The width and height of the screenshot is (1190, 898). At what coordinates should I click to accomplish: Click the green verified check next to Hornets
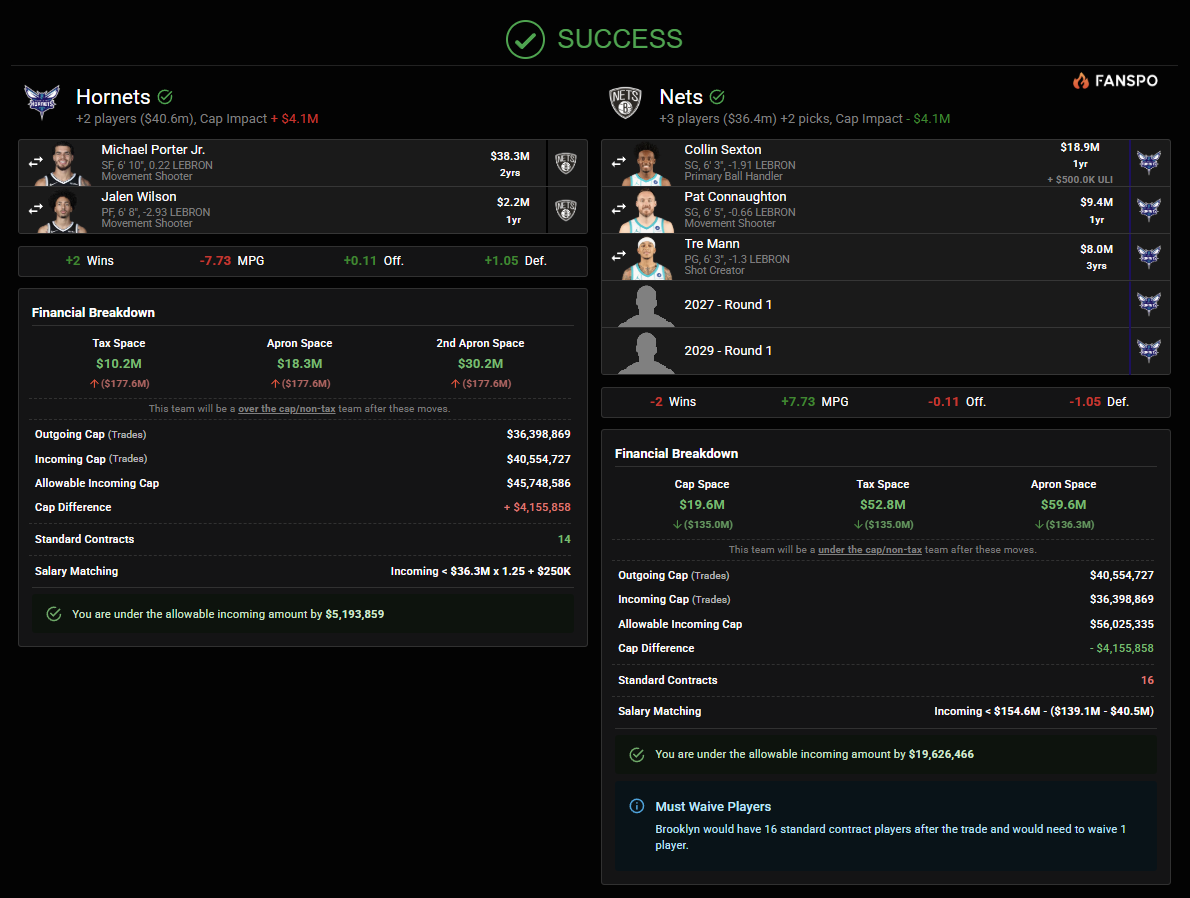(165, 96)
